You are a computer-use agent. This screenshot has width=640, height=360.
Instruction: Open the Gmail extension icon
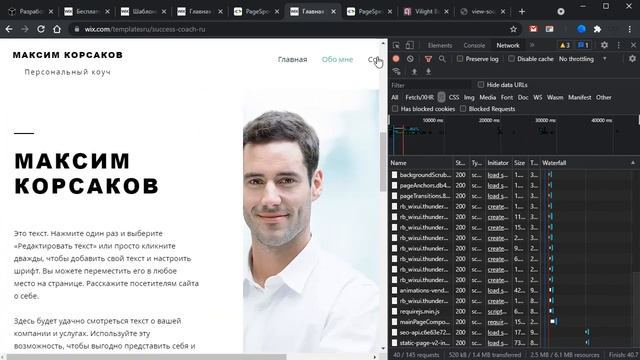[533, 29]
